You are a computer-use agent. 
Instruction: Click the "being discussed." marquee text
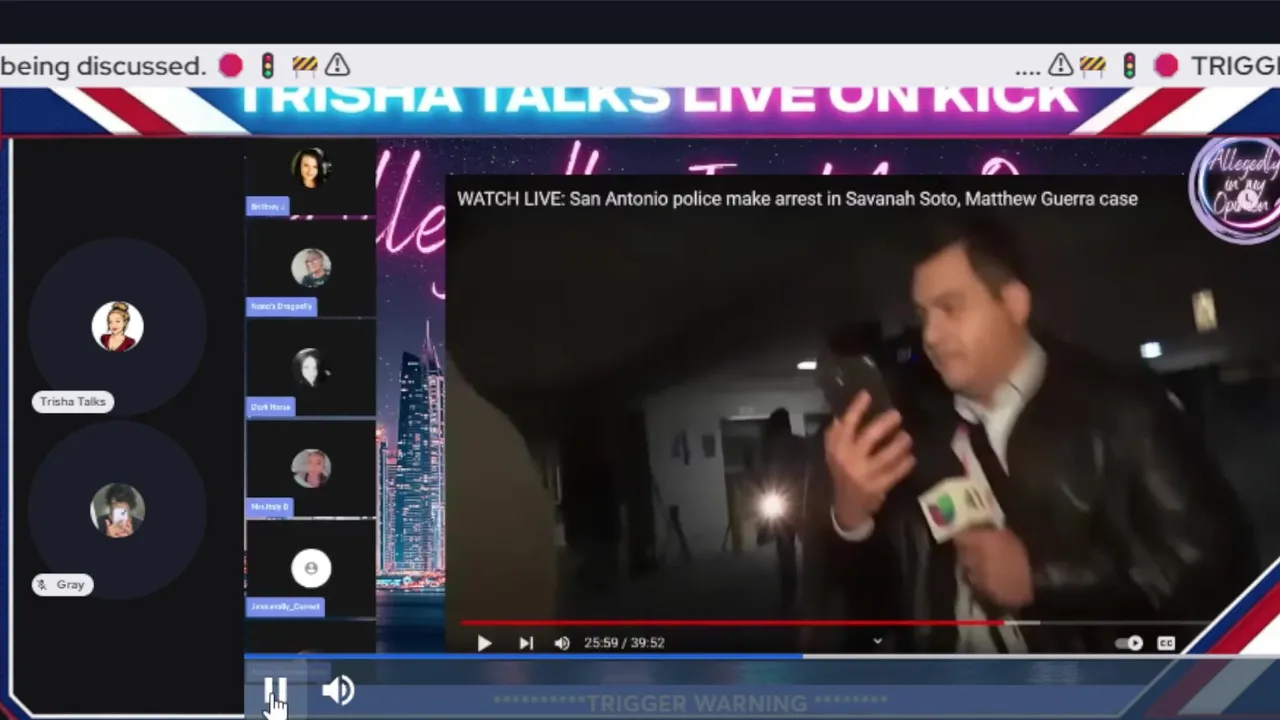click(102, 66)
